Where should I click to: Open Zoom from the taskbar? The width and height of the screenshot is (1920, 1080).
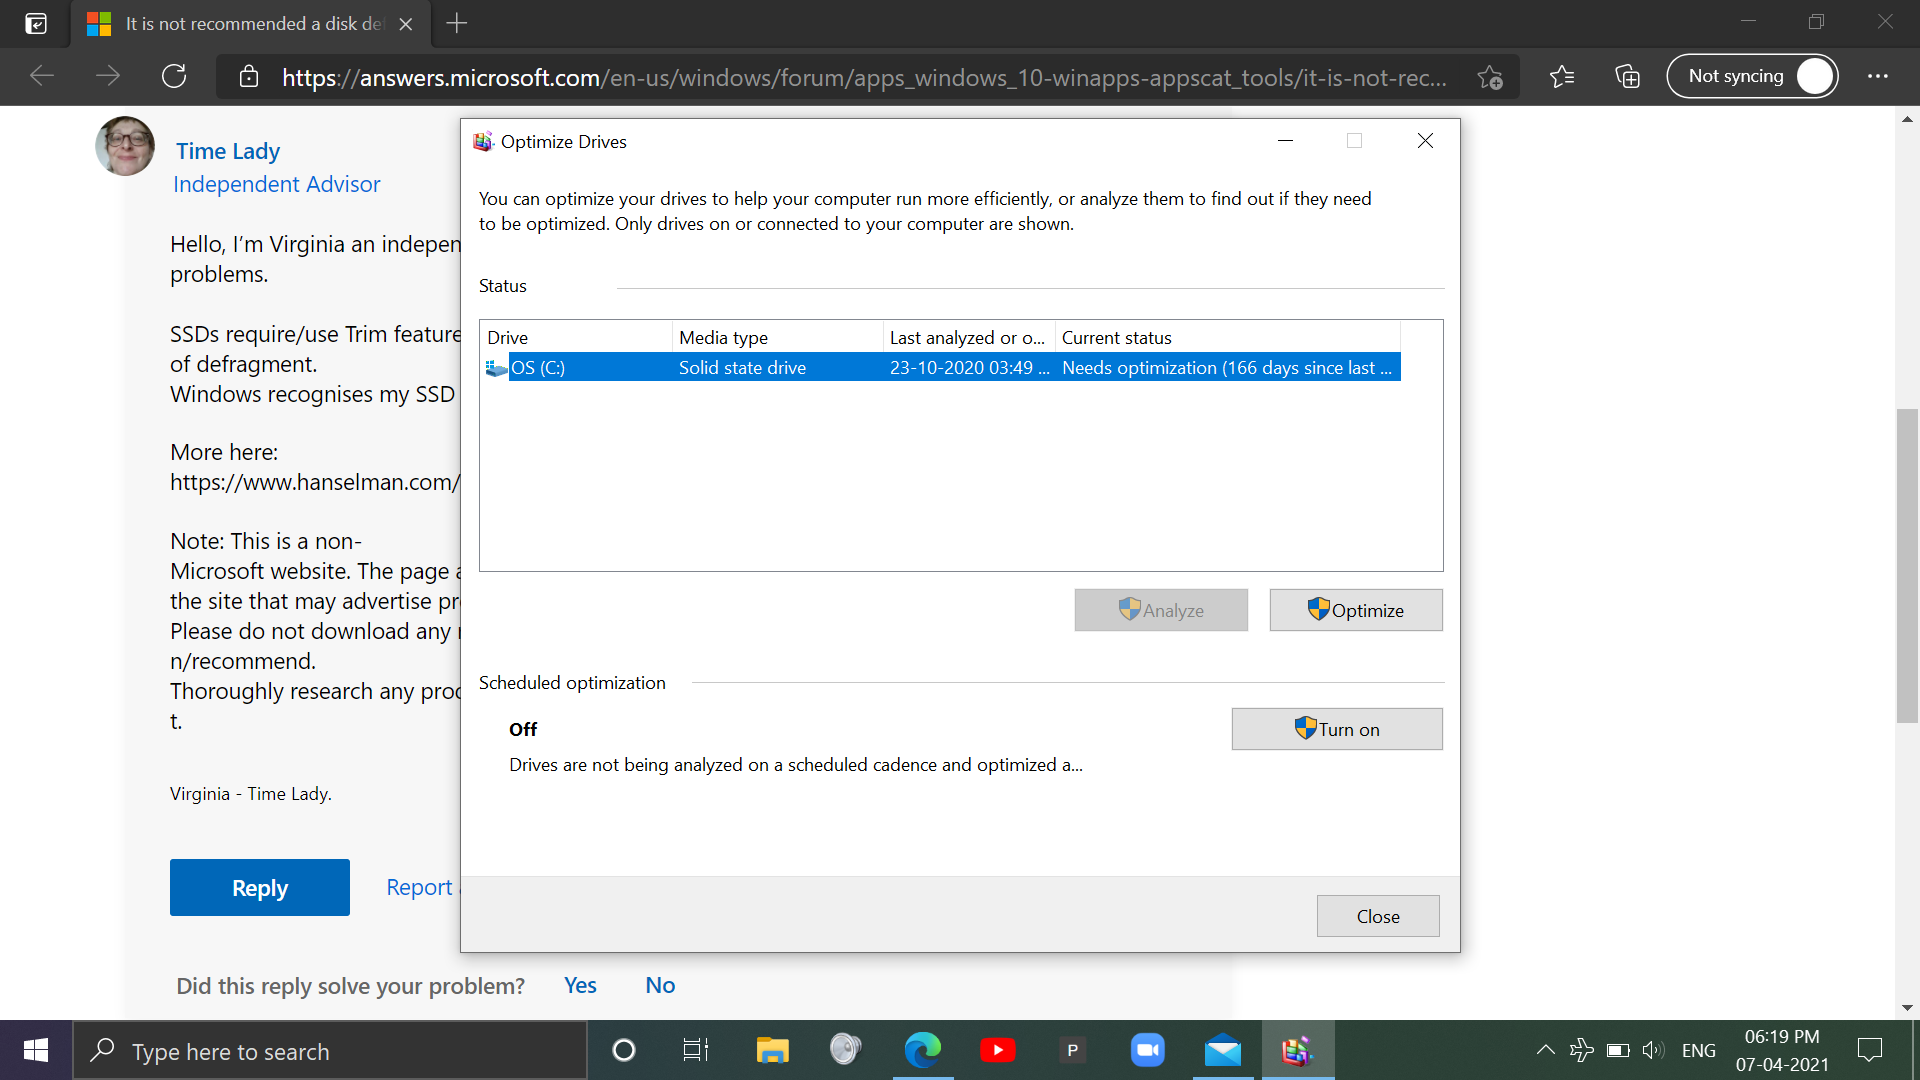click(x=1147, y=1050)
